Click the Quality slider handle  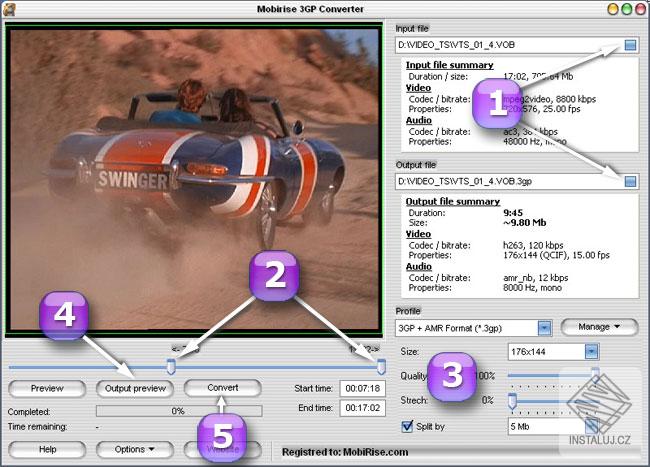tap(595, 374)
